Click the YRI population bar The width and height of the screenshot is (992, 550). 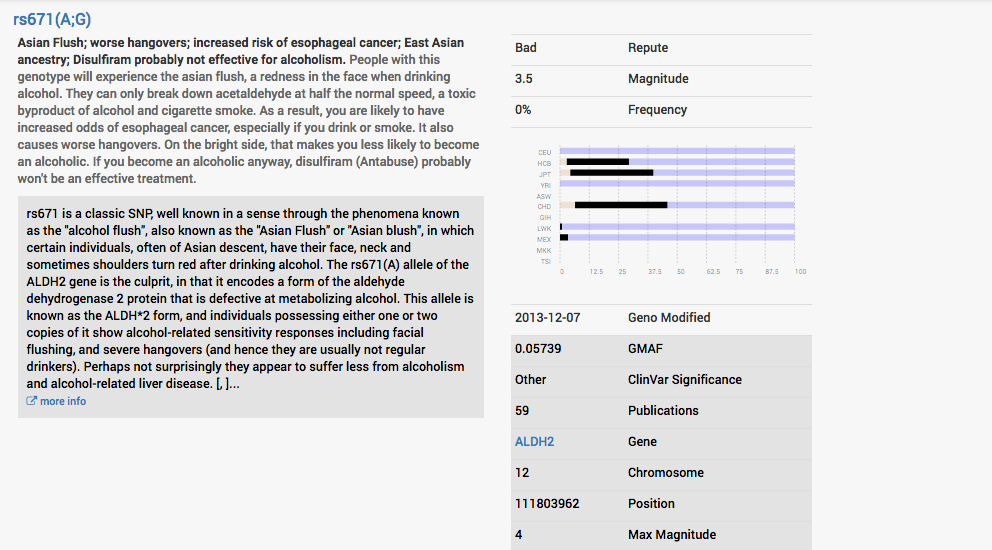pyautogui.click(x=677, y=184)
